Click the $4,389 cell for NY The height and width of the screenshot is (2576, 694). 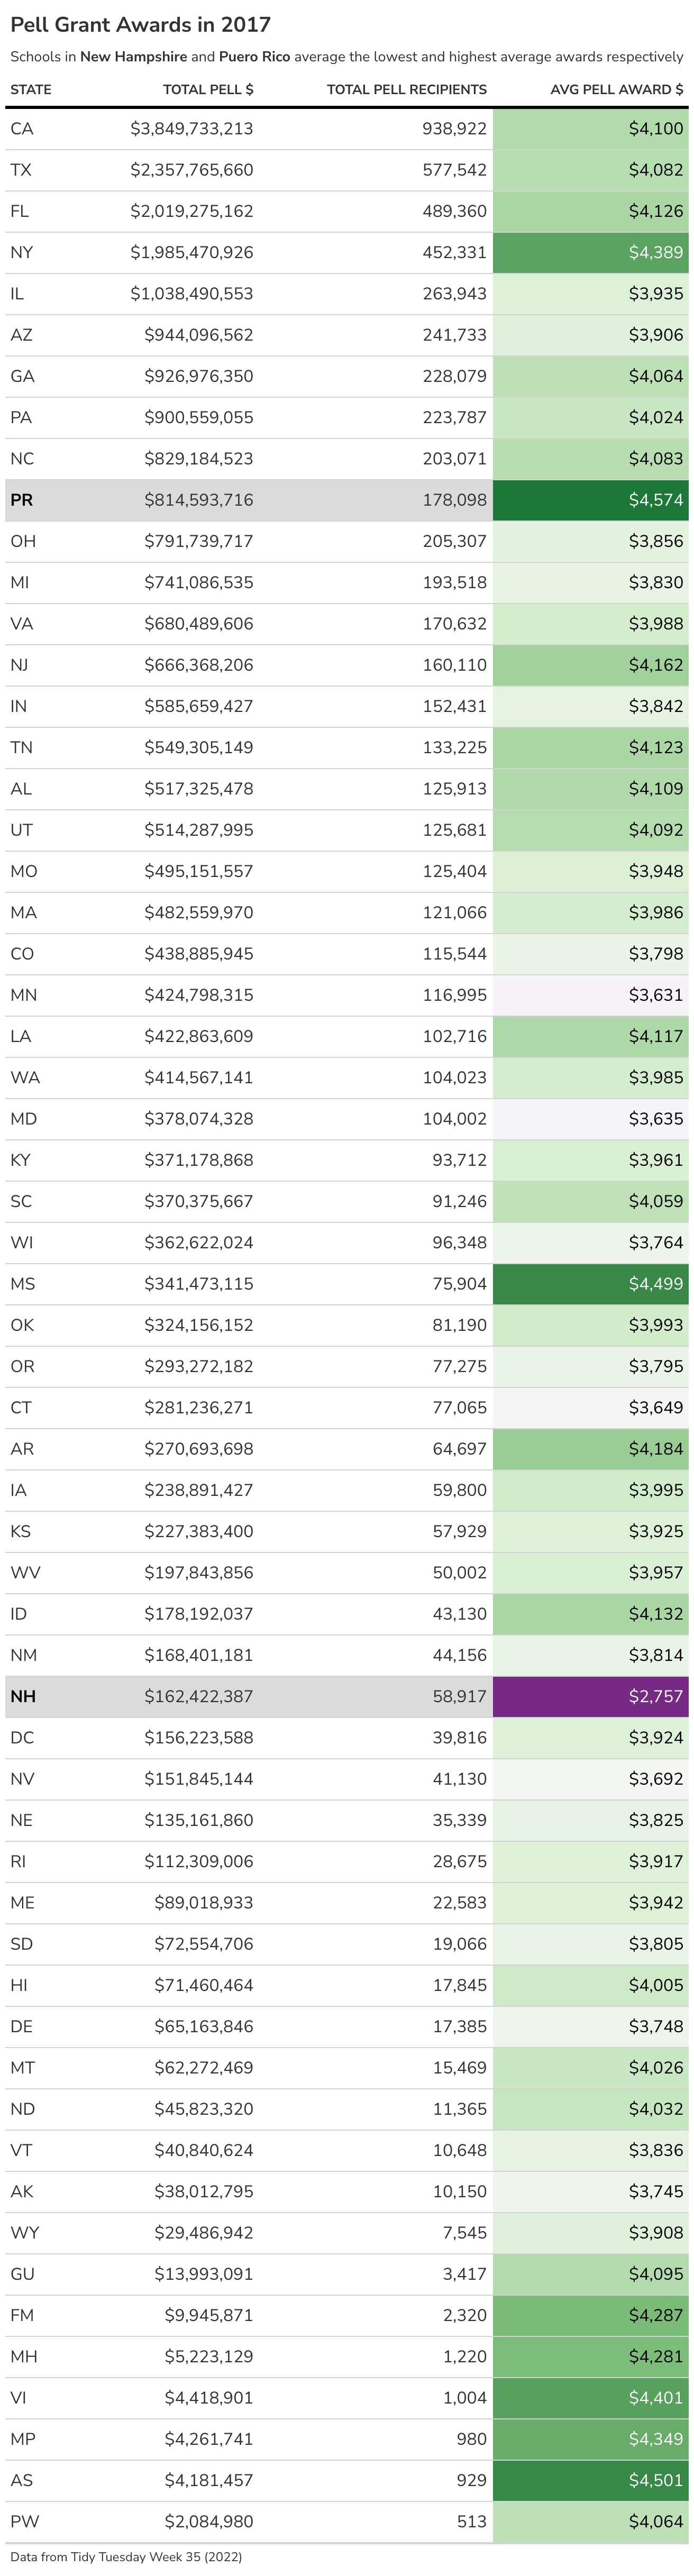[x=590, y=253]
